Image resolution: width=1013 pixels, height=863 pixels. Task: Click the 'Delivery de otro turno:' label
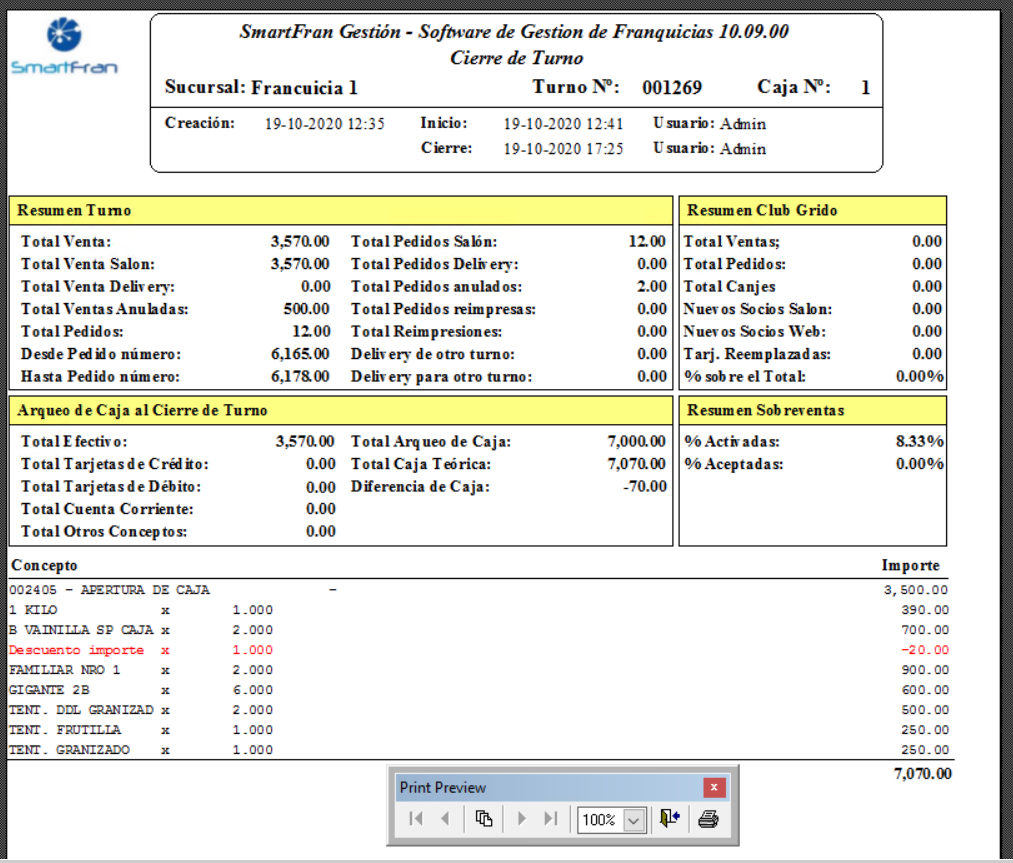click(433, 354)
